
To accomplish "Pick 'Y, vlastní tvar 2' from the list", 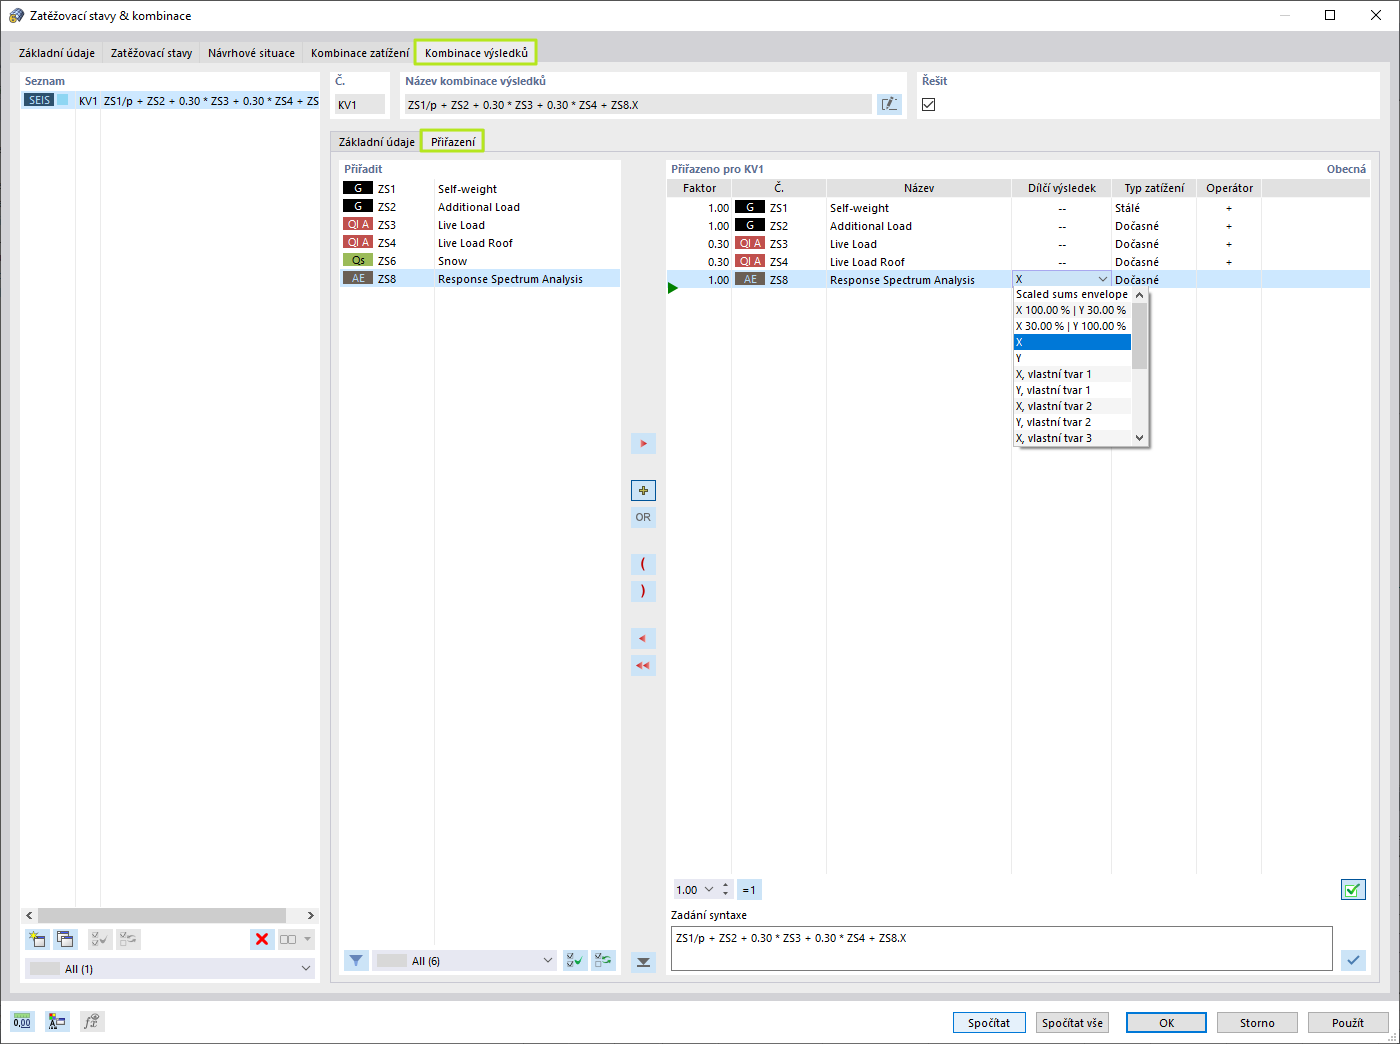I will (x=1072, y=422).
